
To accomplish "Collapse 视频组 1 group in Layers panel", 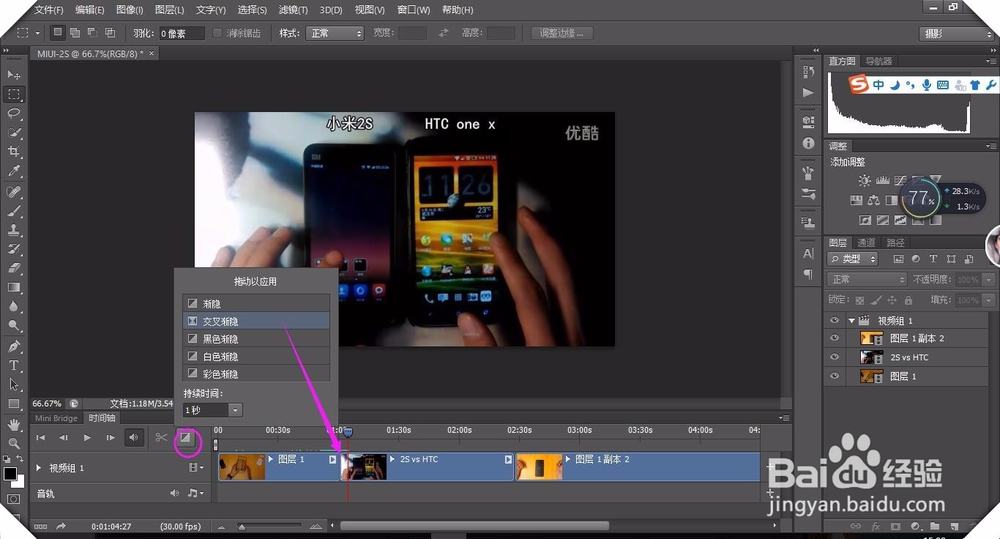I will [851, 320].
